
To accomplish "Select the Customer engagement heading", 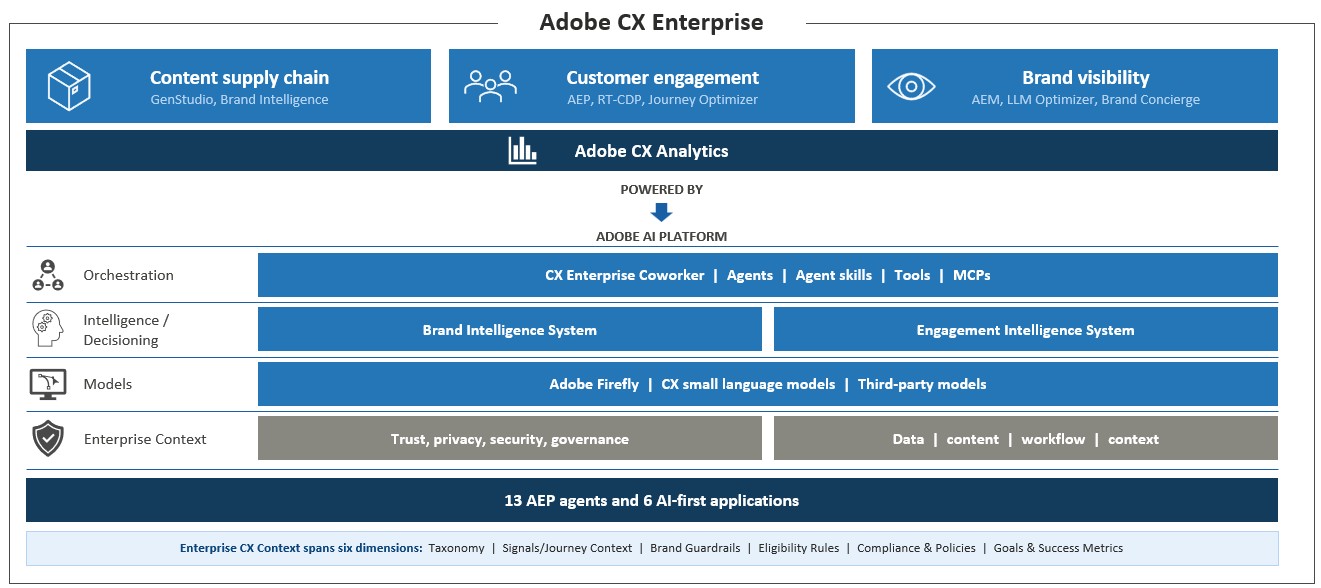I will point(662,78).
